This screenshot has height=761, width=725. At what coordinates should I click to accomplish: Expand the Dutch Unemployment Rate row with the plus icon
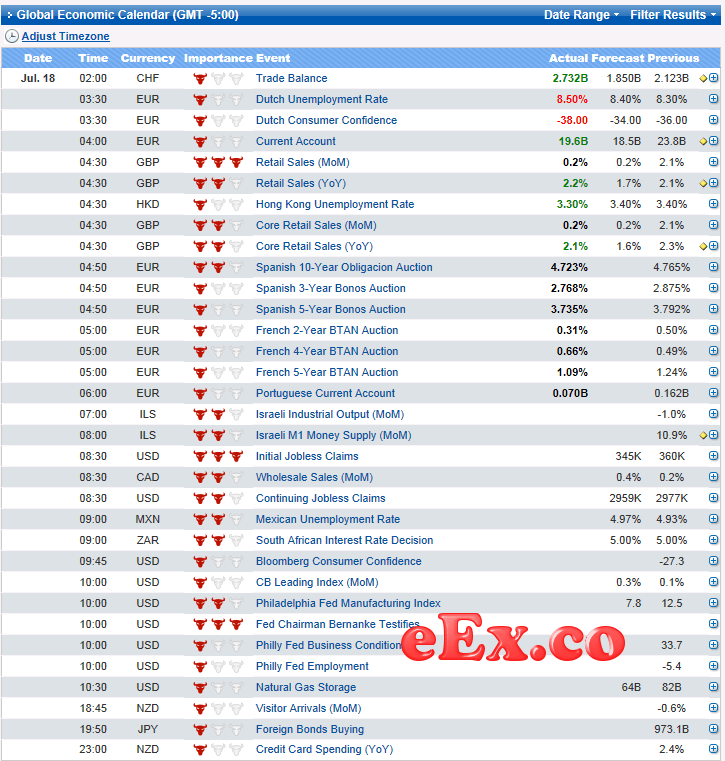[713, 99]
